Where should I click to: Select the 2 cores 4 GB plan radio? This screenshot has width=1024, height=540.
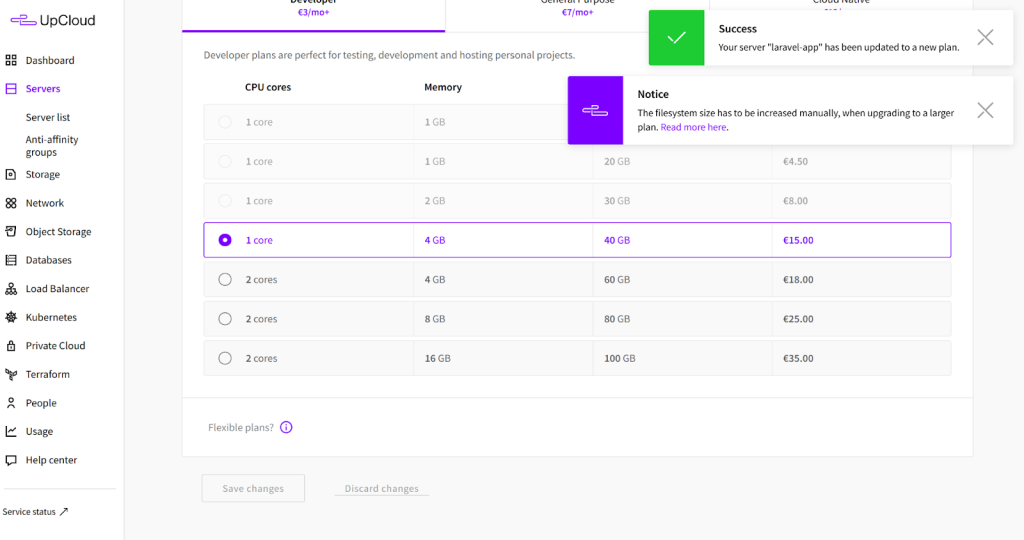point(225,280)
